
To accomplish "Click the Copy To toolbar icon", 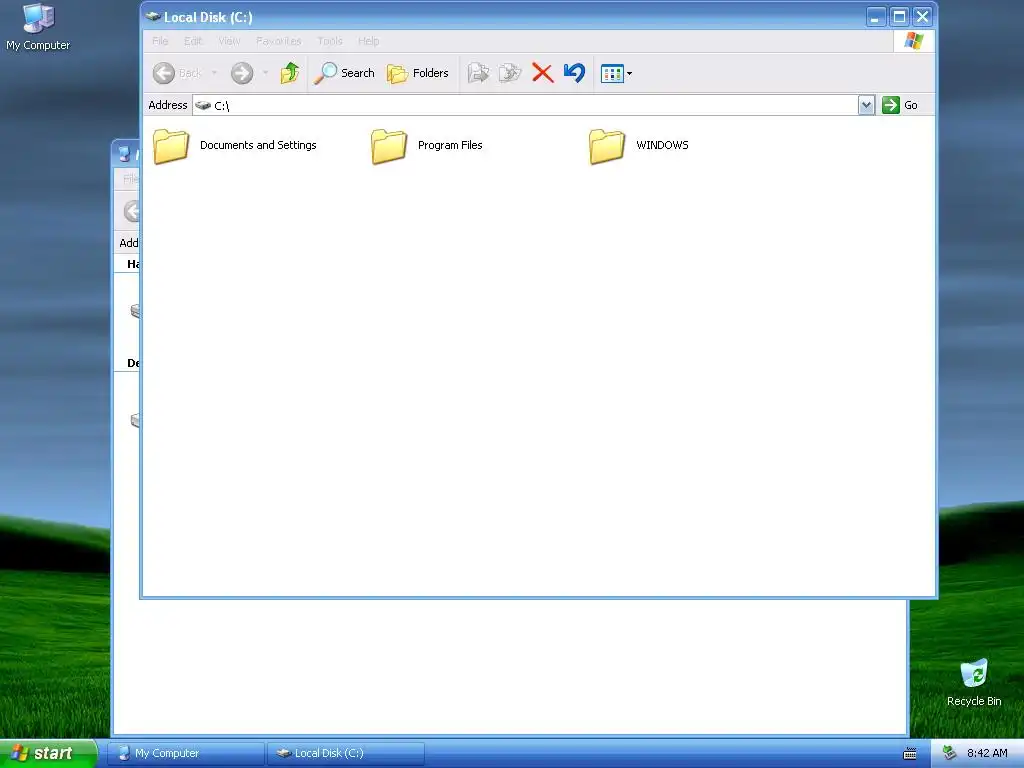I will [x=510, y=73].
